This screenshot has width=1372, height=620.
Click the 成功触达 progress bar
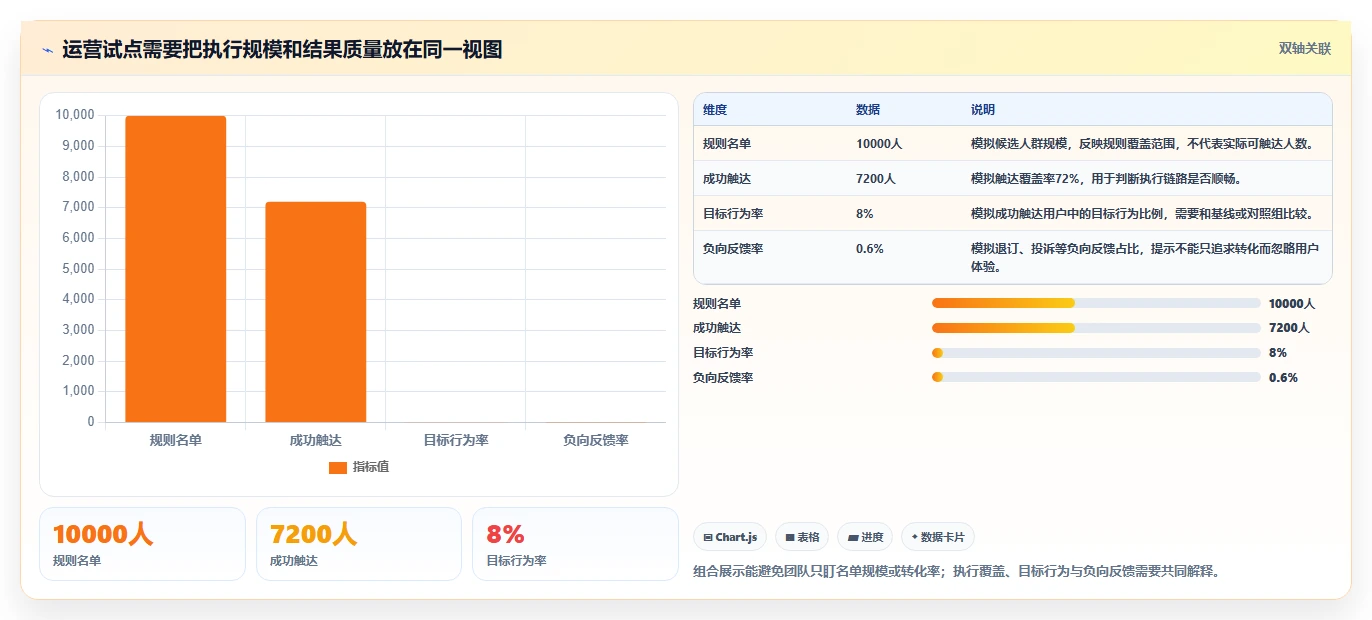point(1096,328)
